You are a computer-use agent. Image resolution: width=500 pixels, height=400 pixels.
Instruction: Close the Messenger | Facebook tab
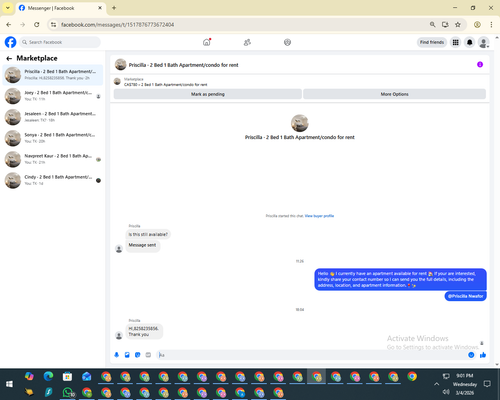click(x=100, y=8)
